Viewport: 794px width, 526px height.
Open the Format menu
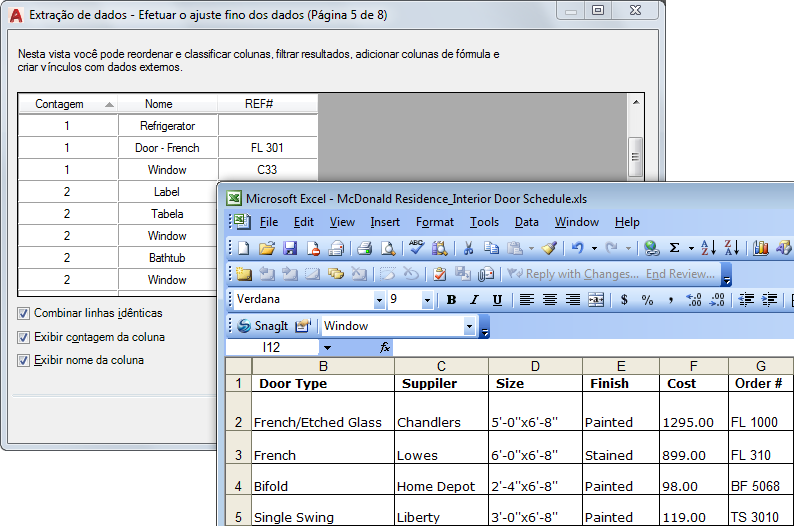tap(435, 222)
